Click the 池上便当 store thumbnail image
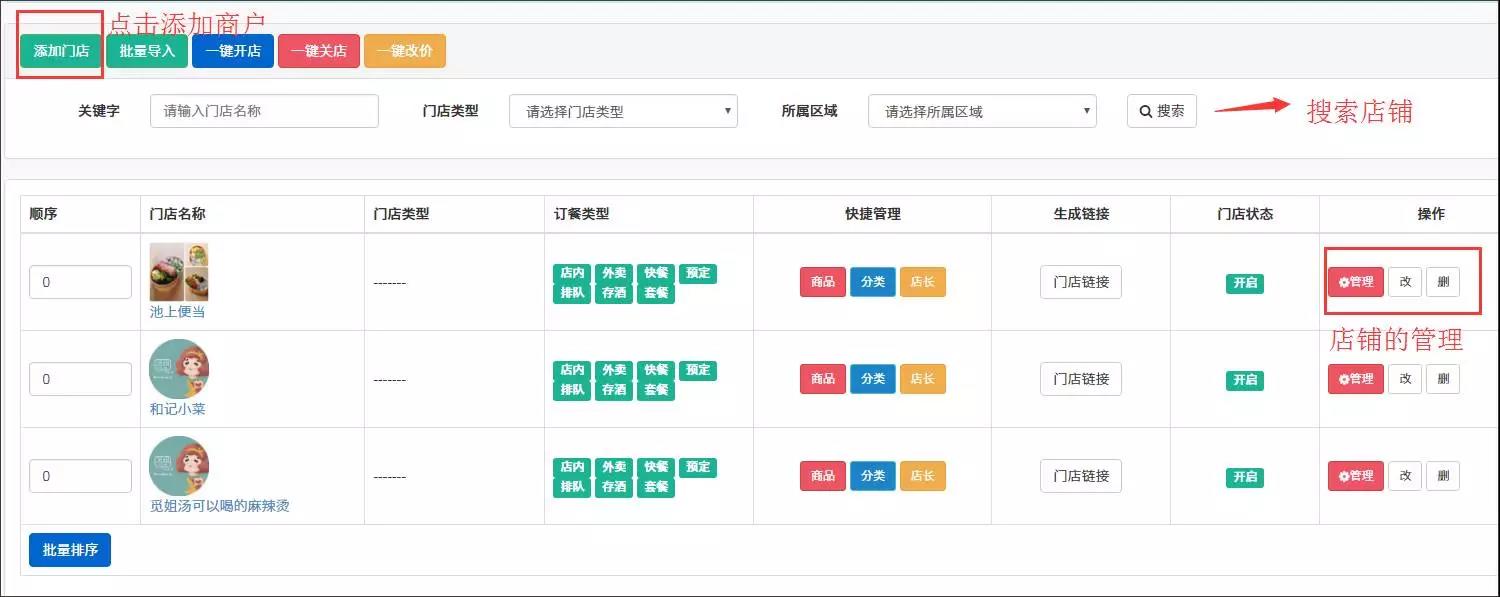 (x=179, y=272)
